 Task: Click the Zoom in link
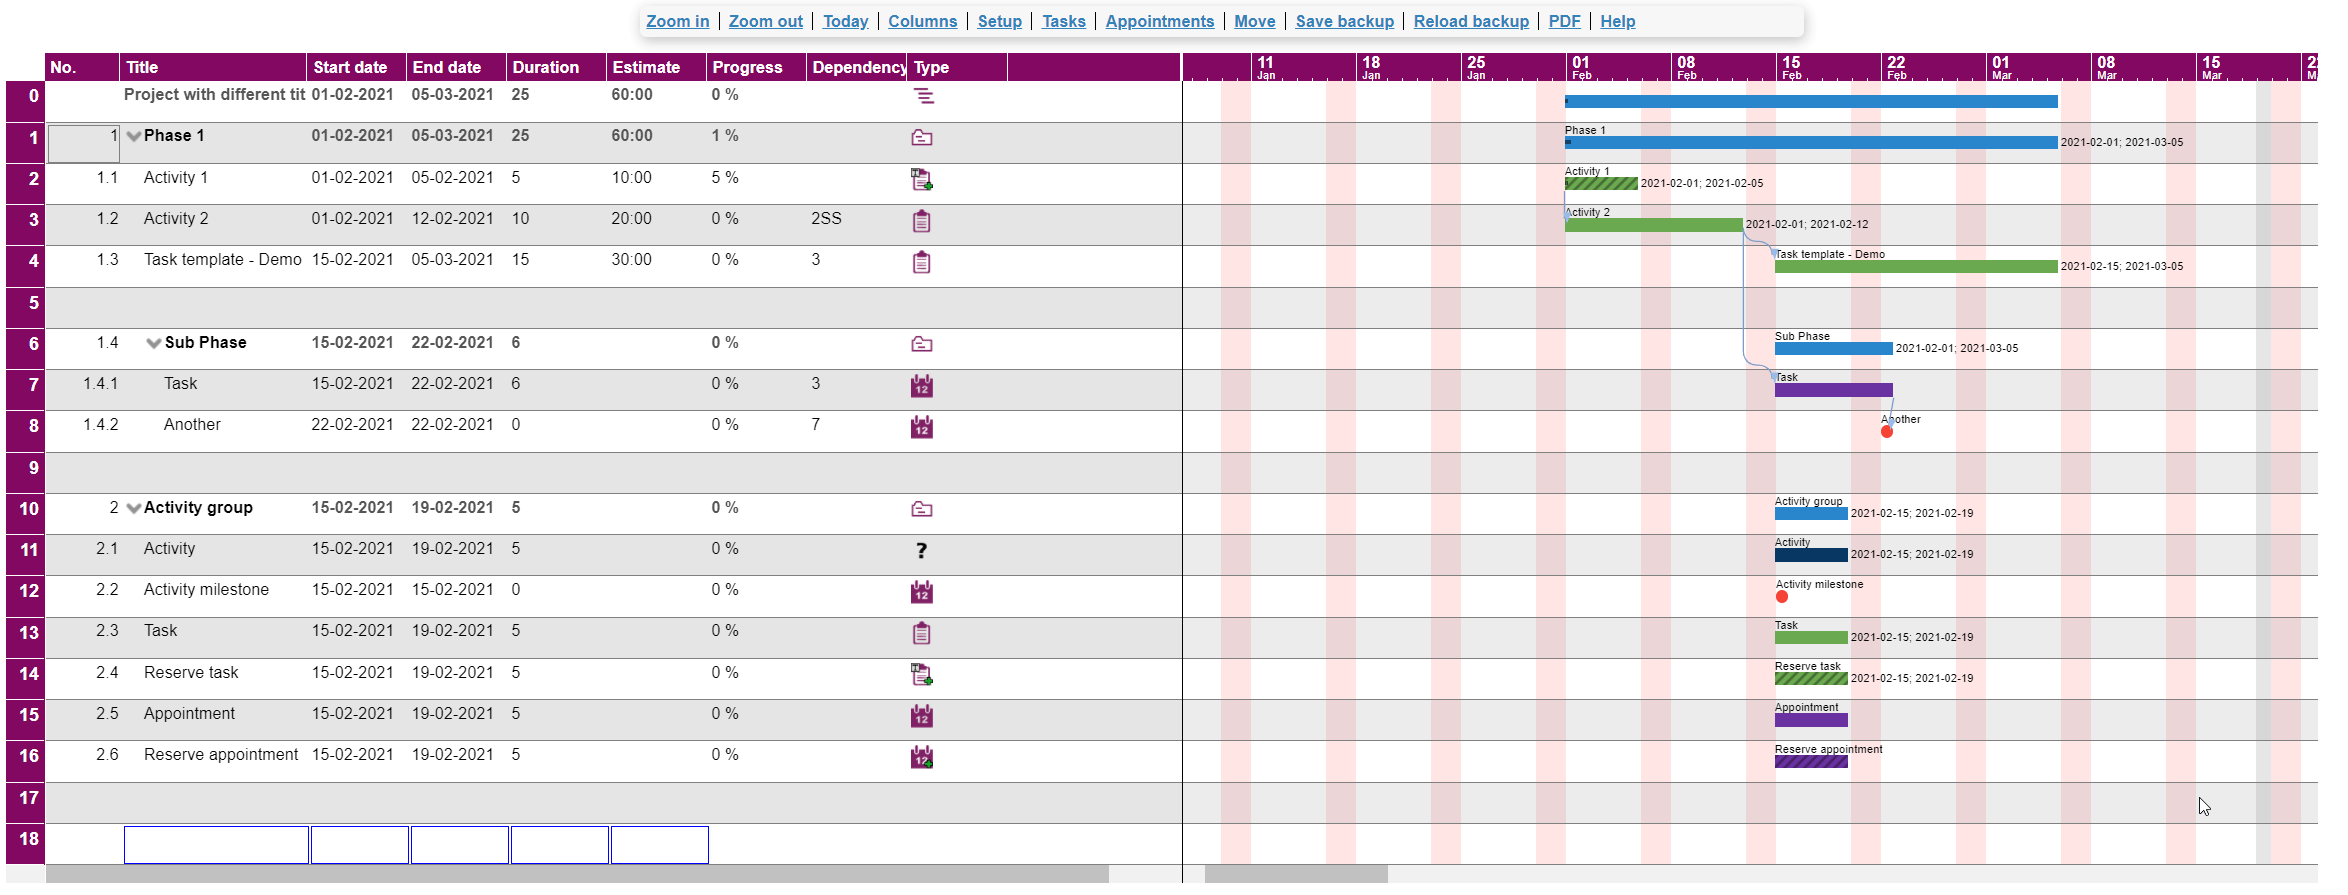point(677,21)
